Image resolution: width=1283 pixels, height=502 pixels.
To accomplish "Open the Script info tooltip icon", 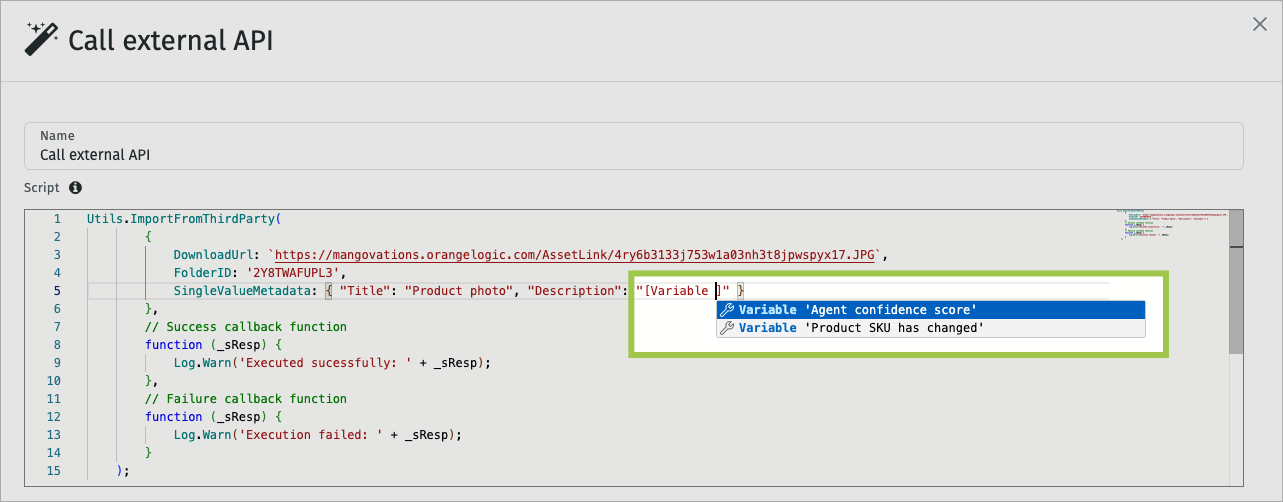I will click(75, 187).
